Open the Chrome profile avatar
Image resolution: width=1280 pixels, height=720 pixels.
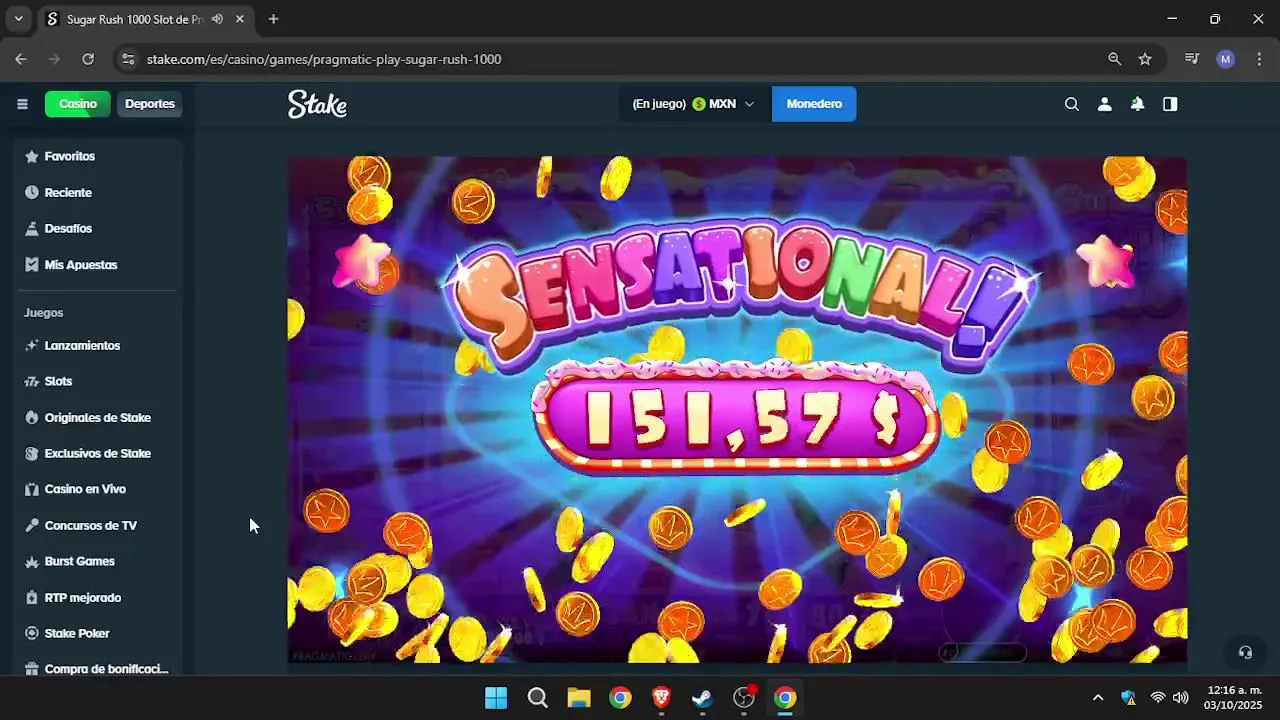[1226, 59]
